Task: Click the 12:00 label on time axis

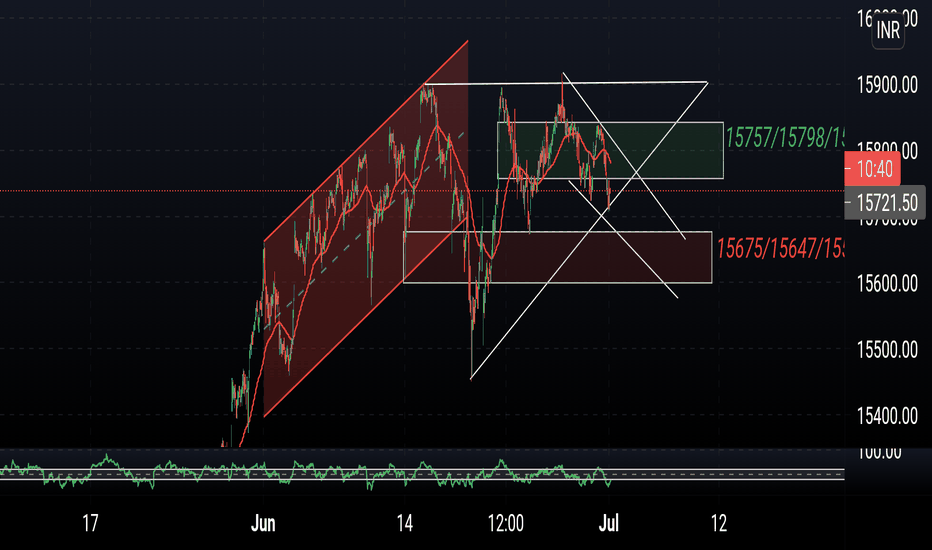Action: coord(506,523)
